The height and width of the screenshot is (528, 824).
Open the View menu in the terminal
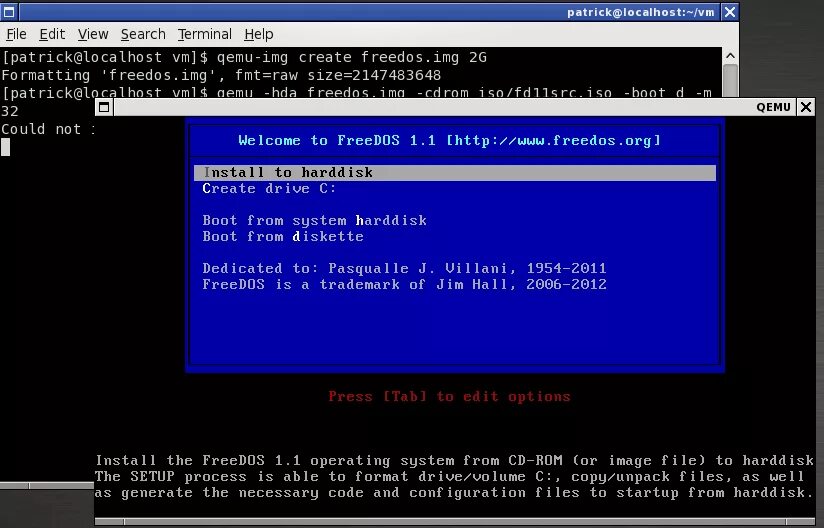coord(93,34)
